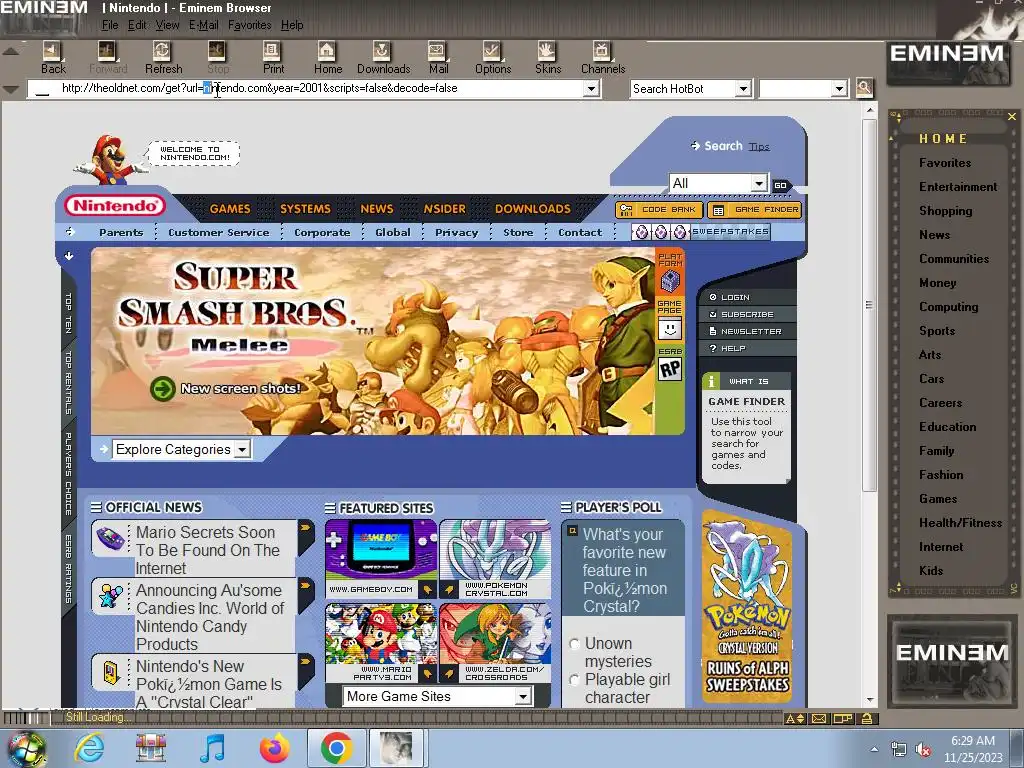Click the Nintendo logo
Screen dimensions: 1024x768
click(x=115, y=206)
